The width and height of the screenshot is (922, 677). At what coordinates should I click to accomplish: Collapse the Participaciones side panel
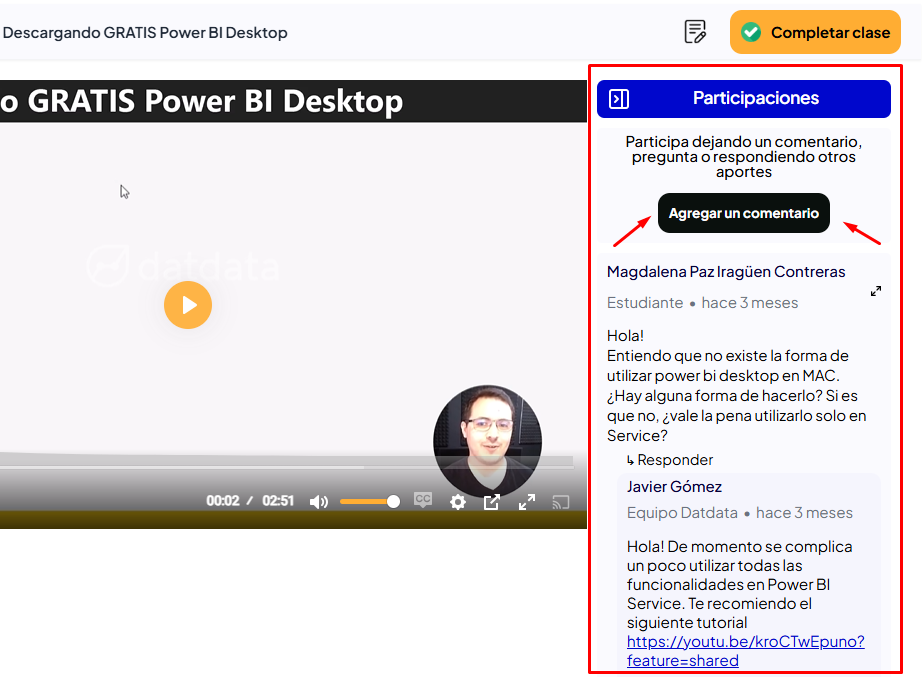619,99
